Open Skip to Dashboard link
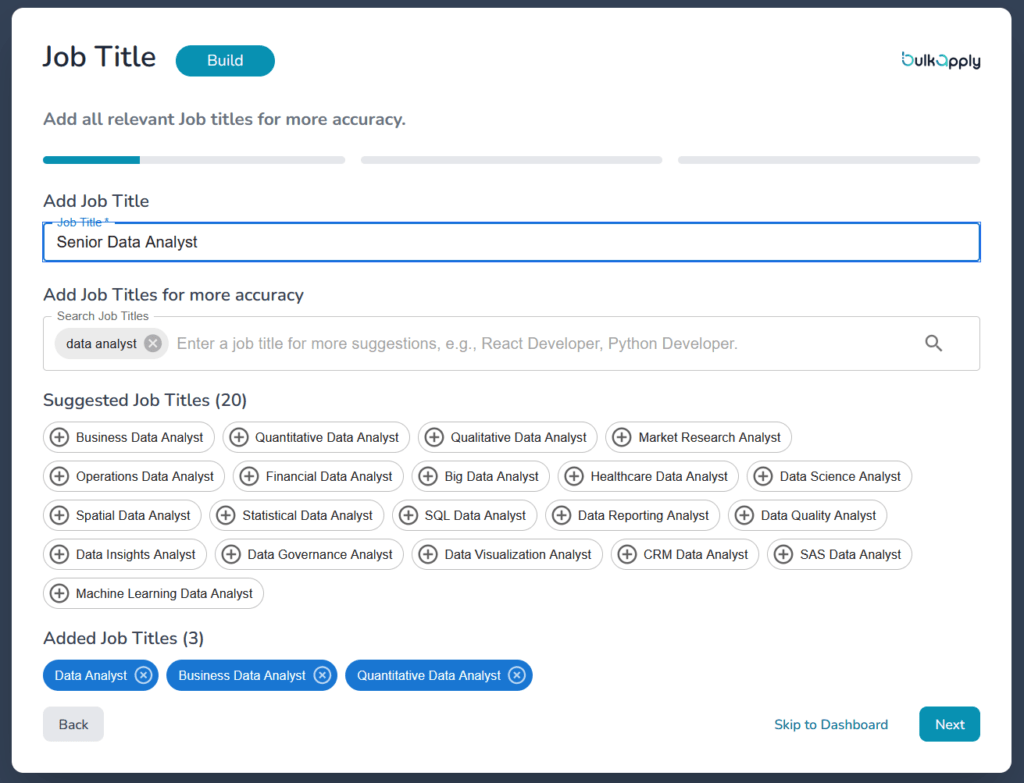Screen dimensions: 1024x783 [830, 724]
